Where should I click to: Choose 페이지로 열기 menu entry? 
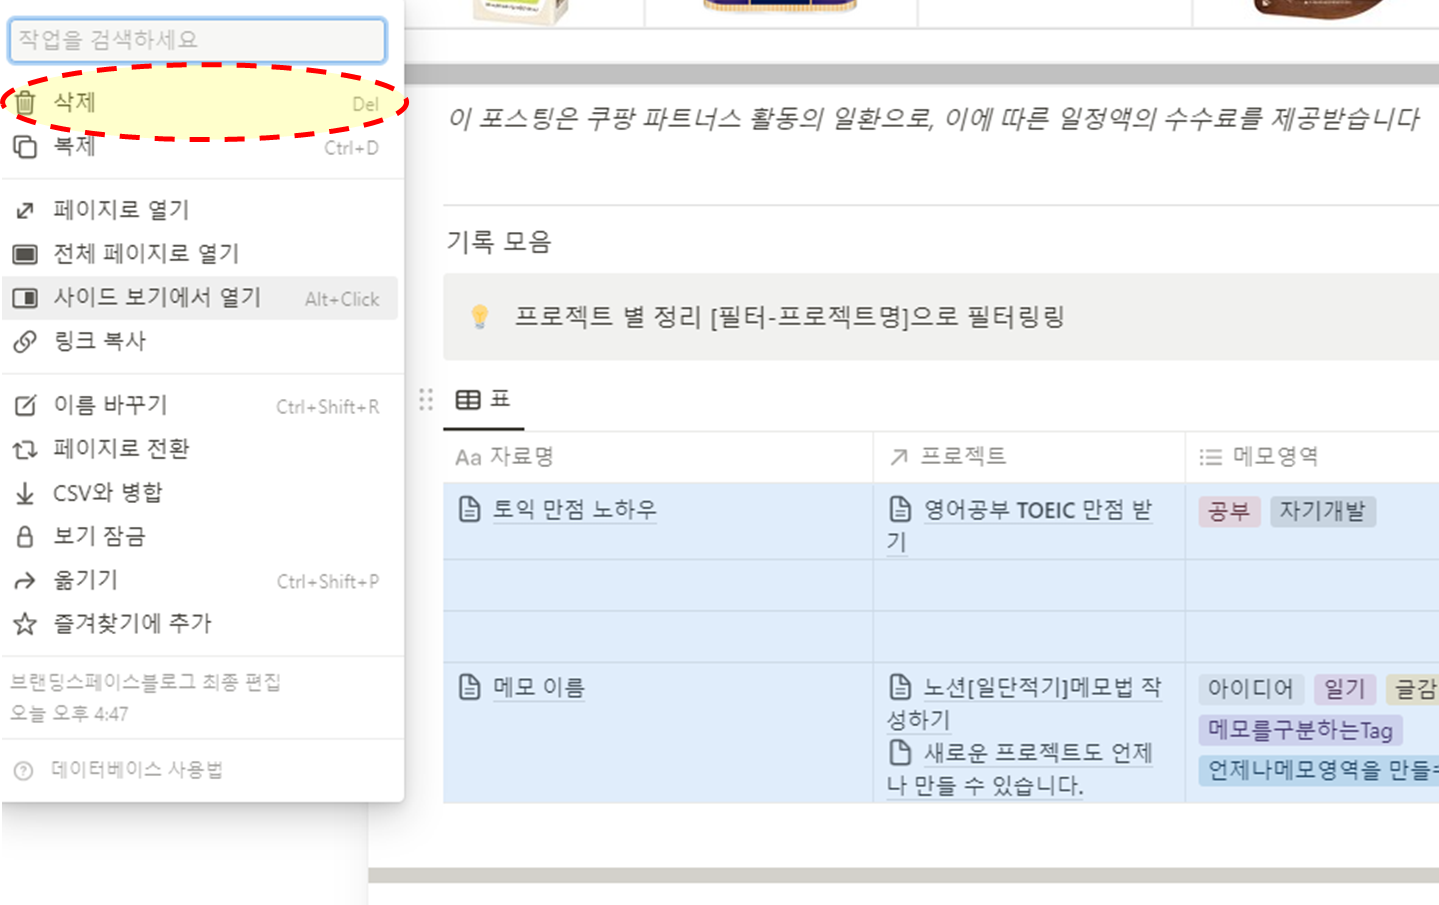(x=200, y=211)
